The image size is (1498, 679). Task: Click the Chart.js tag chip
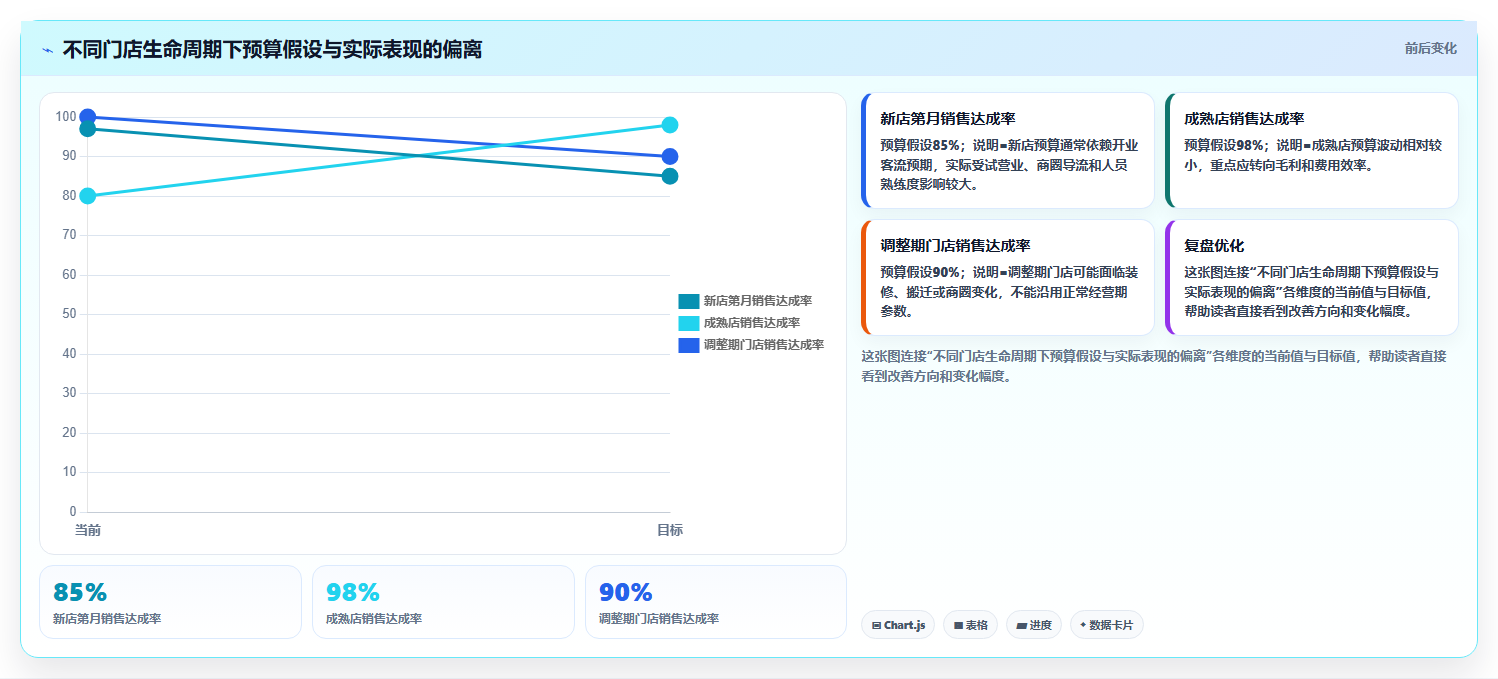click(898, 625)
